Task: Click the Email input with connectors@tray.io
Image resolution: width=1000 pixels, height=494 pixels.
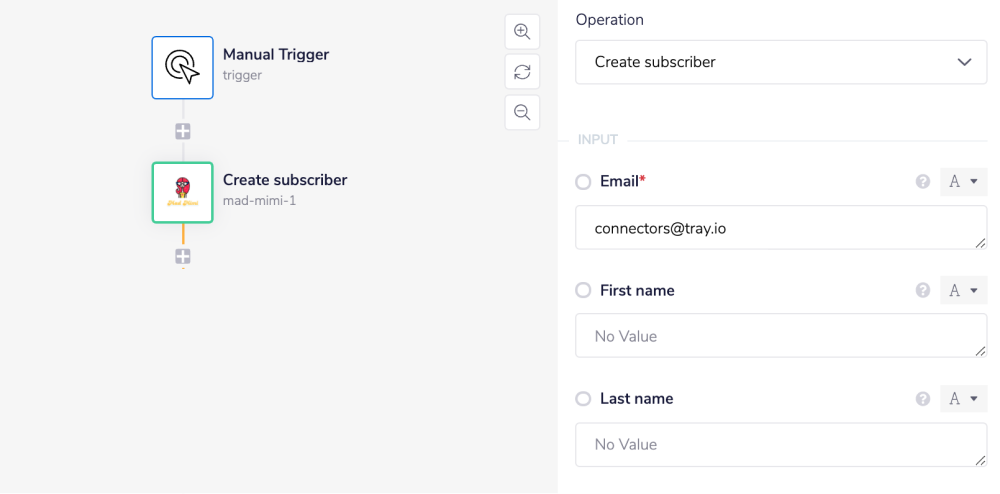Action: 780,228
